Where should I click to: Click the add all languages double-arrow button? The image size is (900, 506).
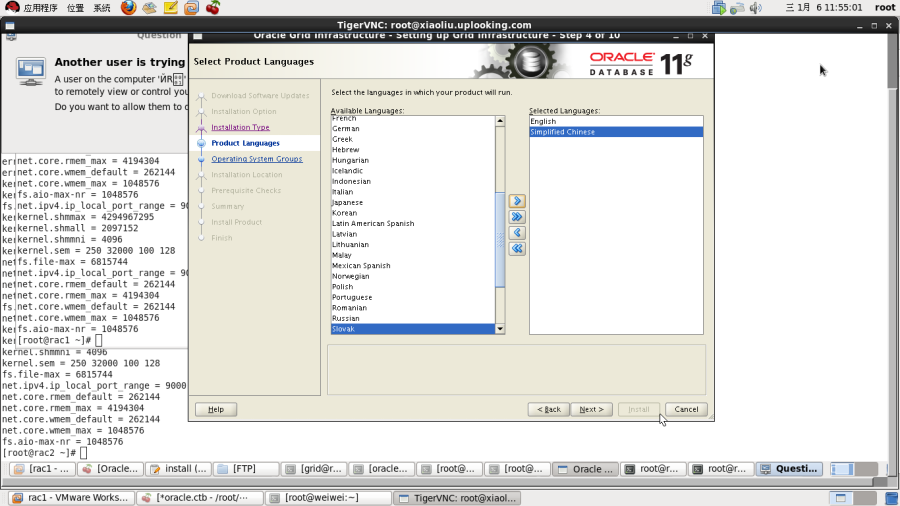pyautogui.click(x=517, y=217)
